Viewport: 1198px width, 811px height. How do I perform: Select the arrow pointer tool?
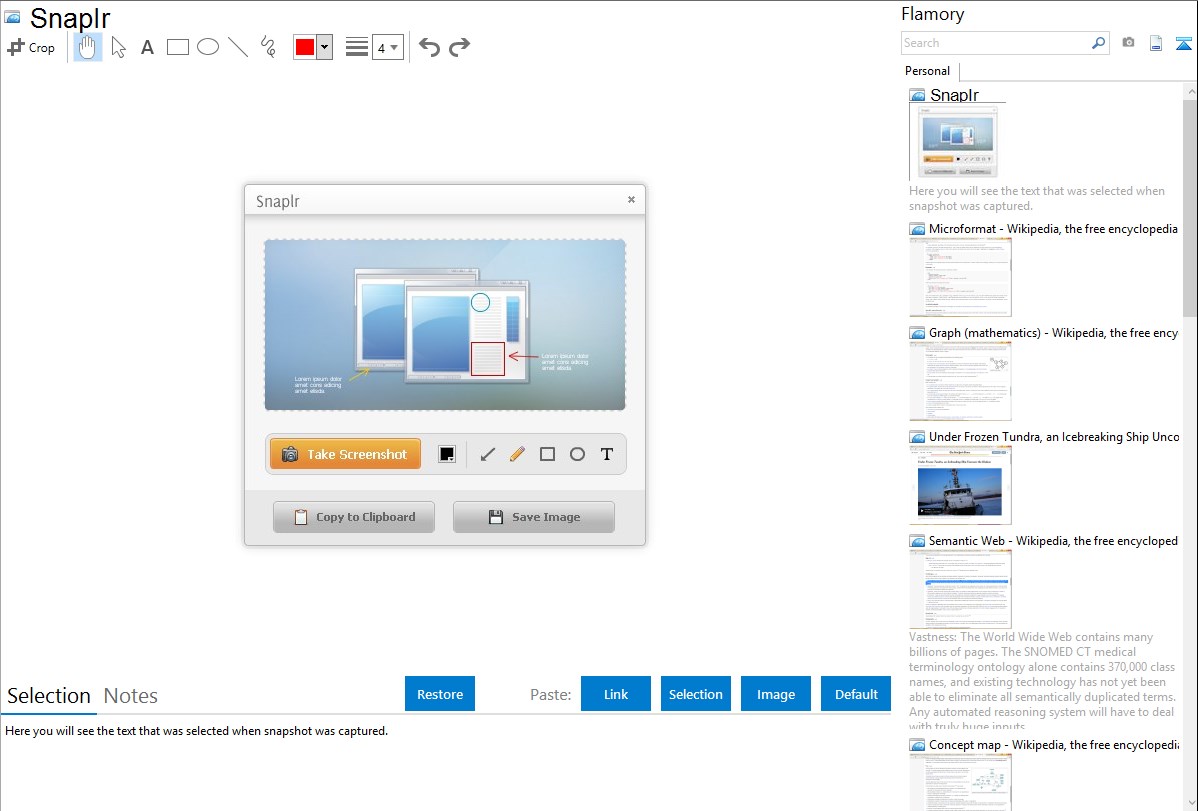118,47
